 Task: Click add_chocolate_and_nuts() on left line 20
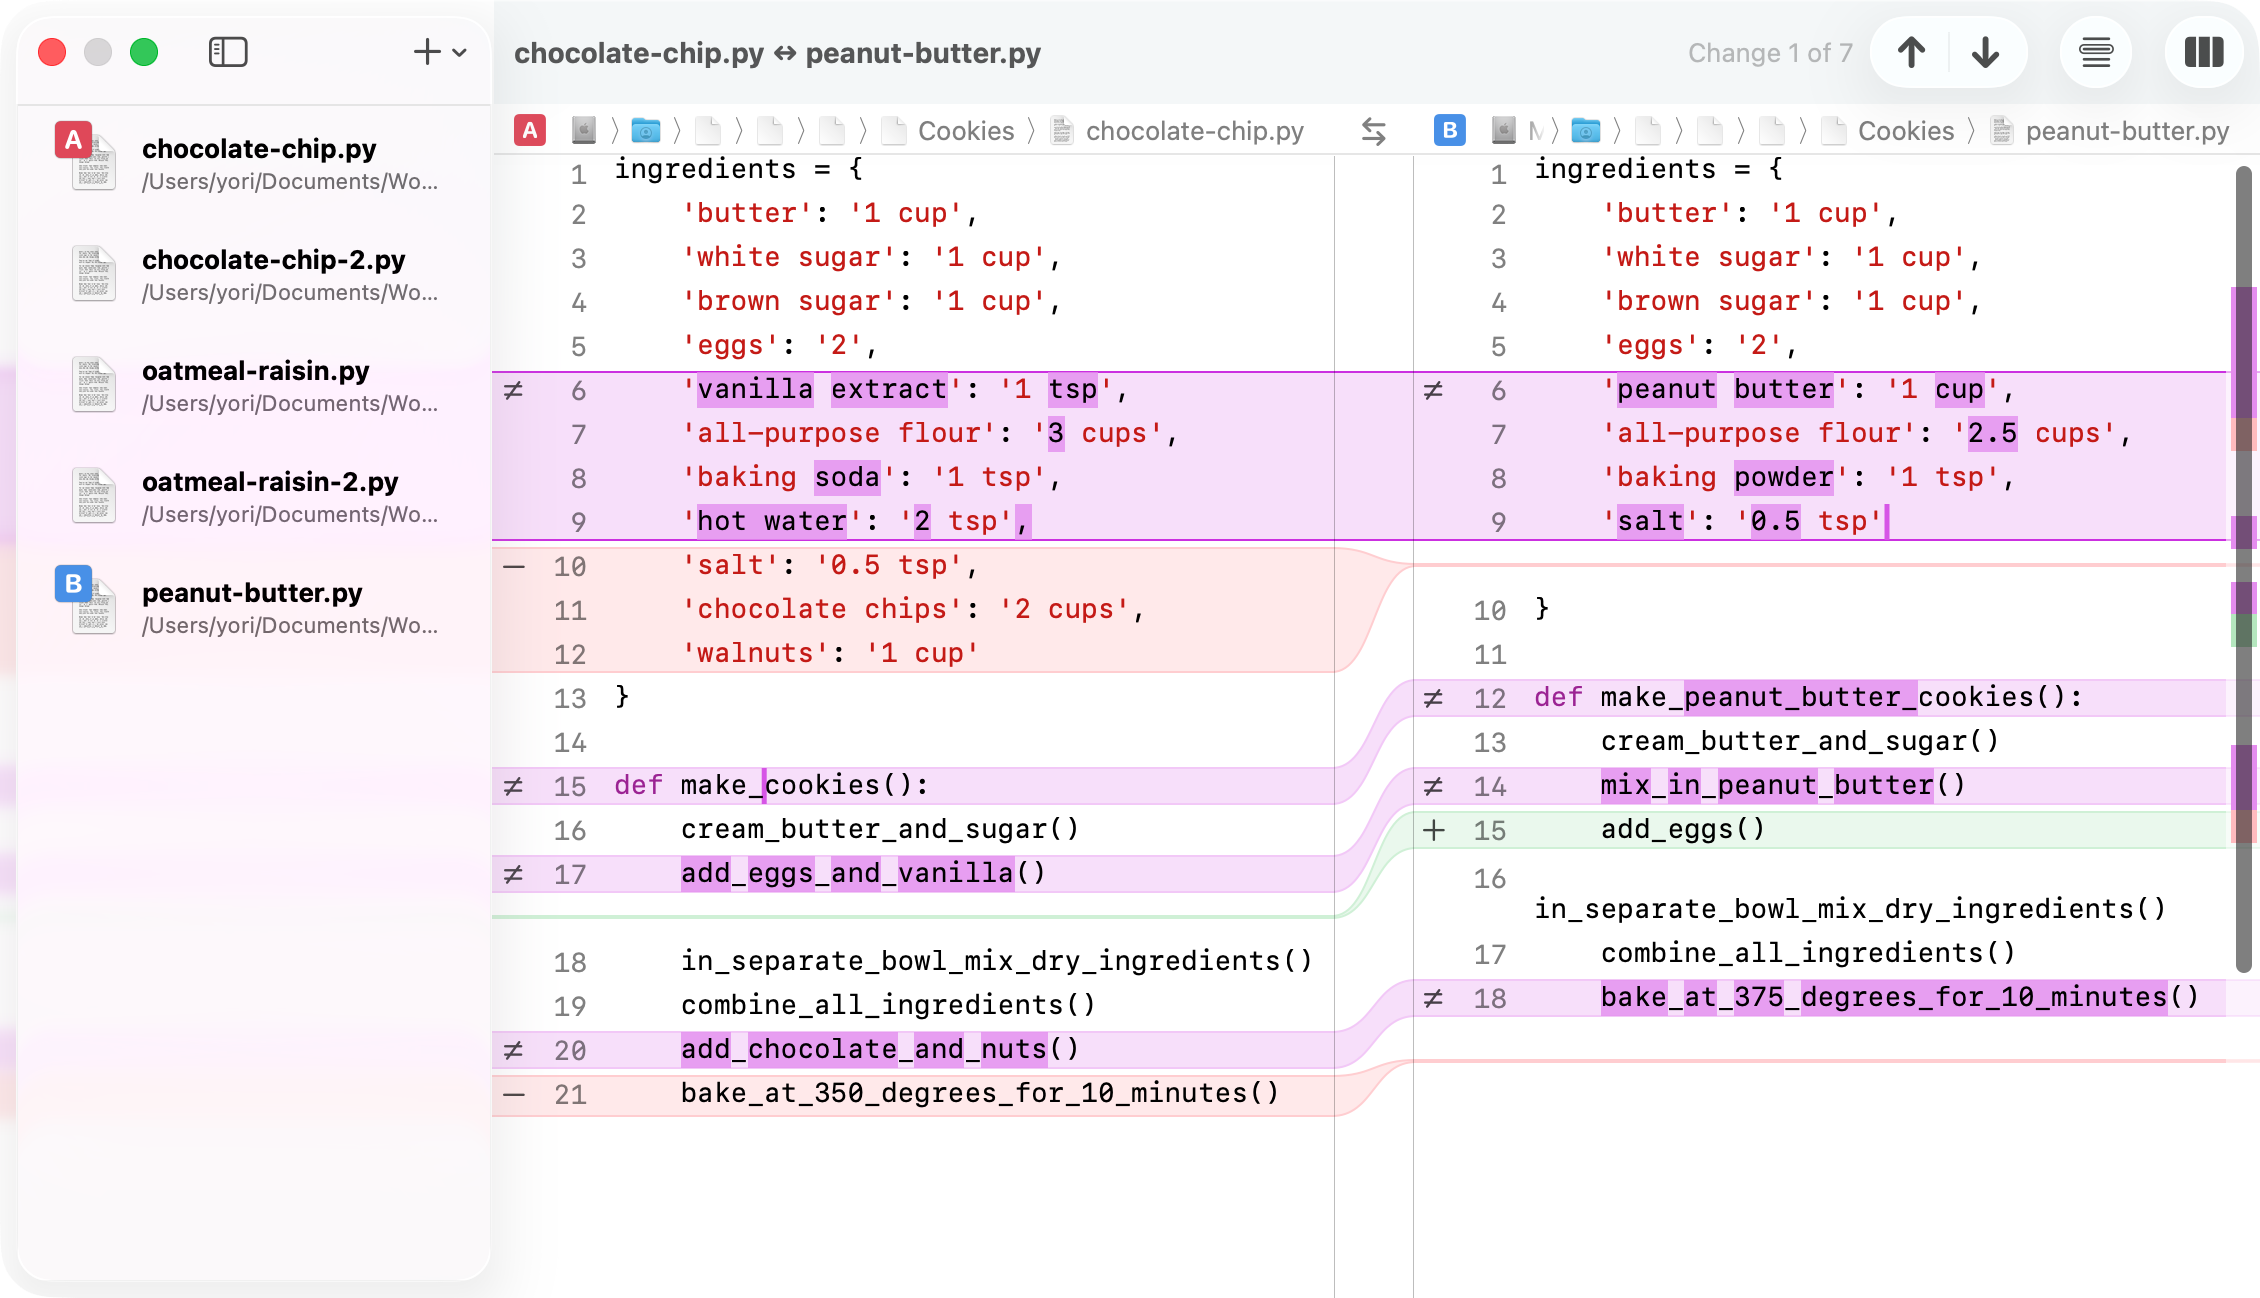[880, 1049]
